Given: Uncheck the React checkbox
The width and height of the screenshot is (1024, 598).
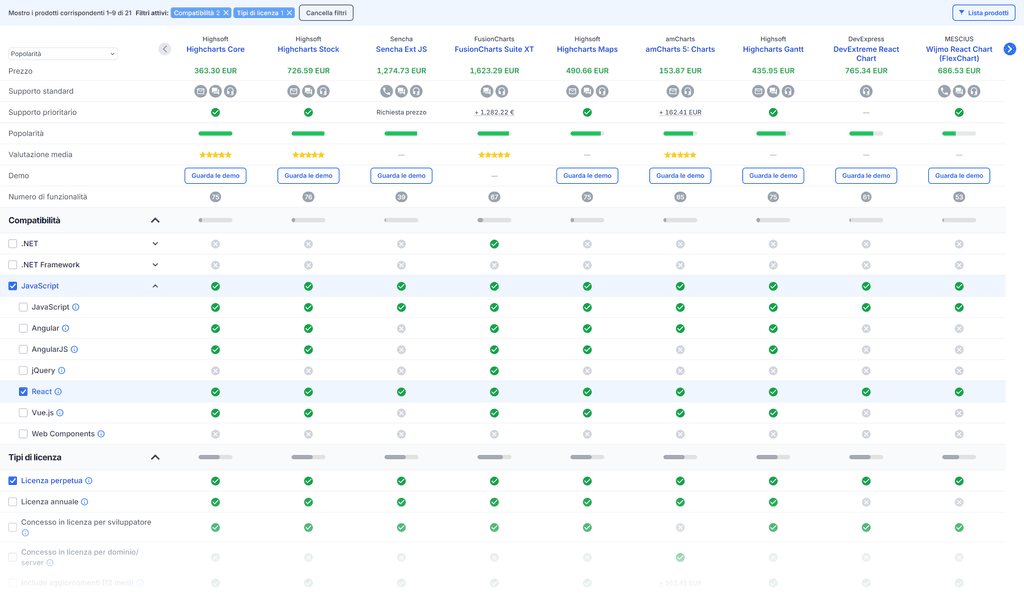Looking at the screenshot, I should pyautogui.click(x=23, y=392).
